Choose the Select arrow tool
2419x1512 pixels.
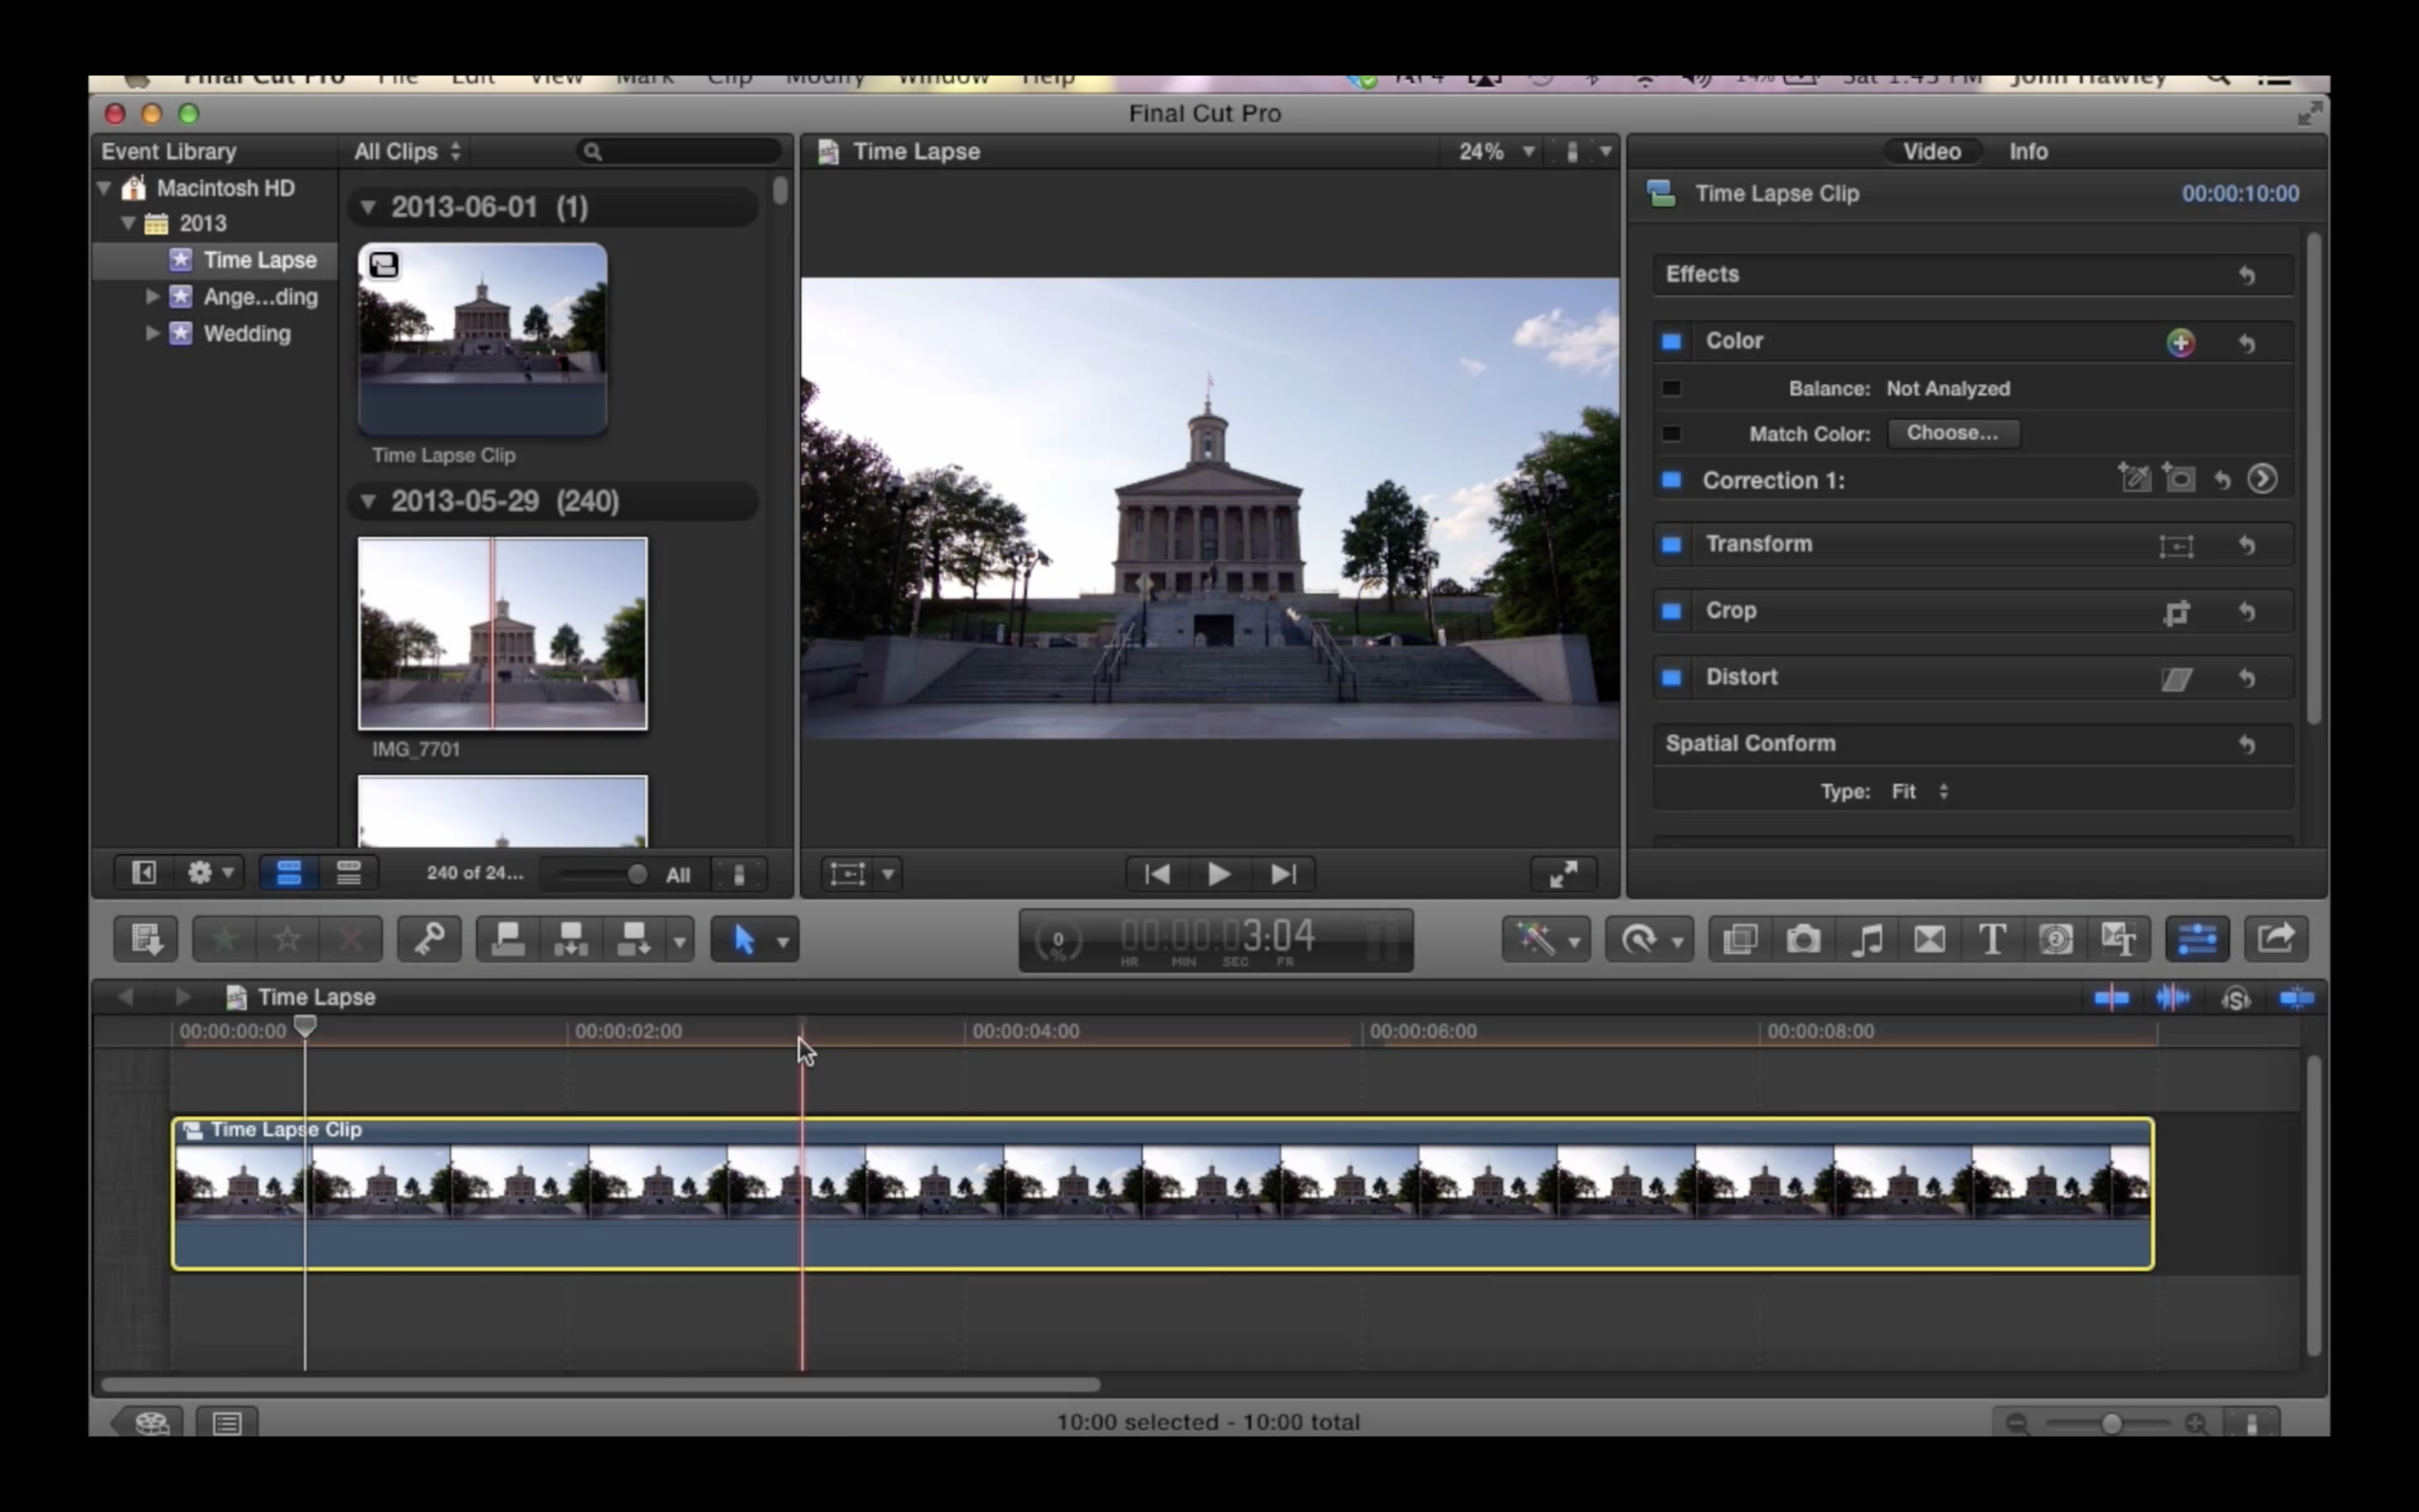click(x=744, y=940)
